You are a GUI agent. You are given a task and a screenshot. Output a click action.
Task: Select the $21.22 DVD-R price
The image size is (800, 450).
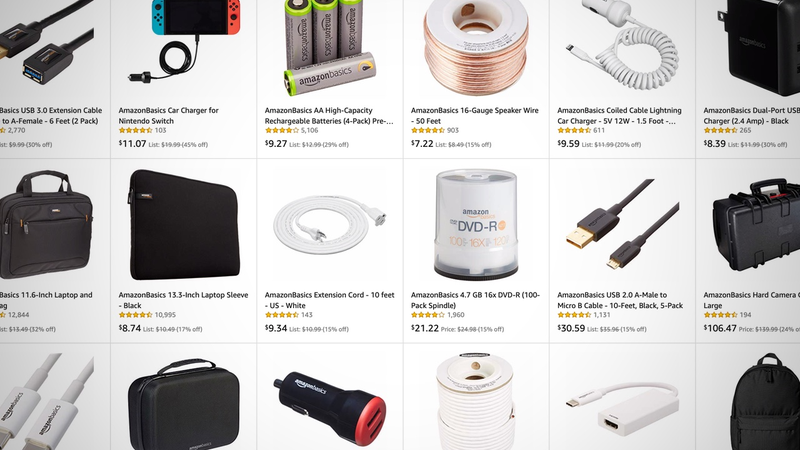point(424,328)
